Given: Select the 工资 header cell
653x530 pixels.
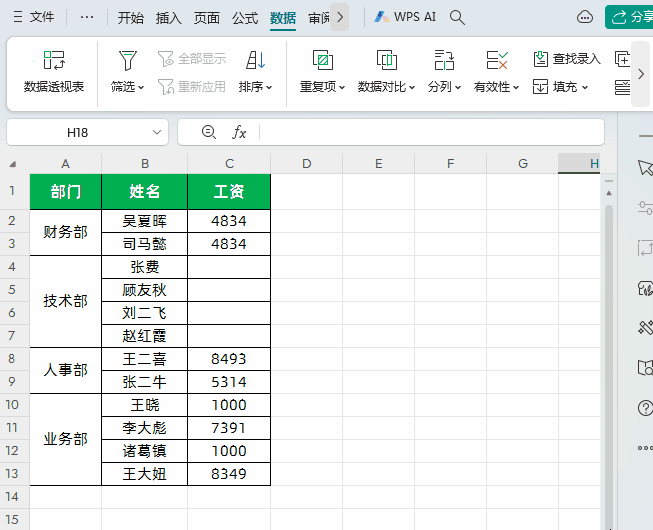Looking at the screenshot, I should coord(229,192).
